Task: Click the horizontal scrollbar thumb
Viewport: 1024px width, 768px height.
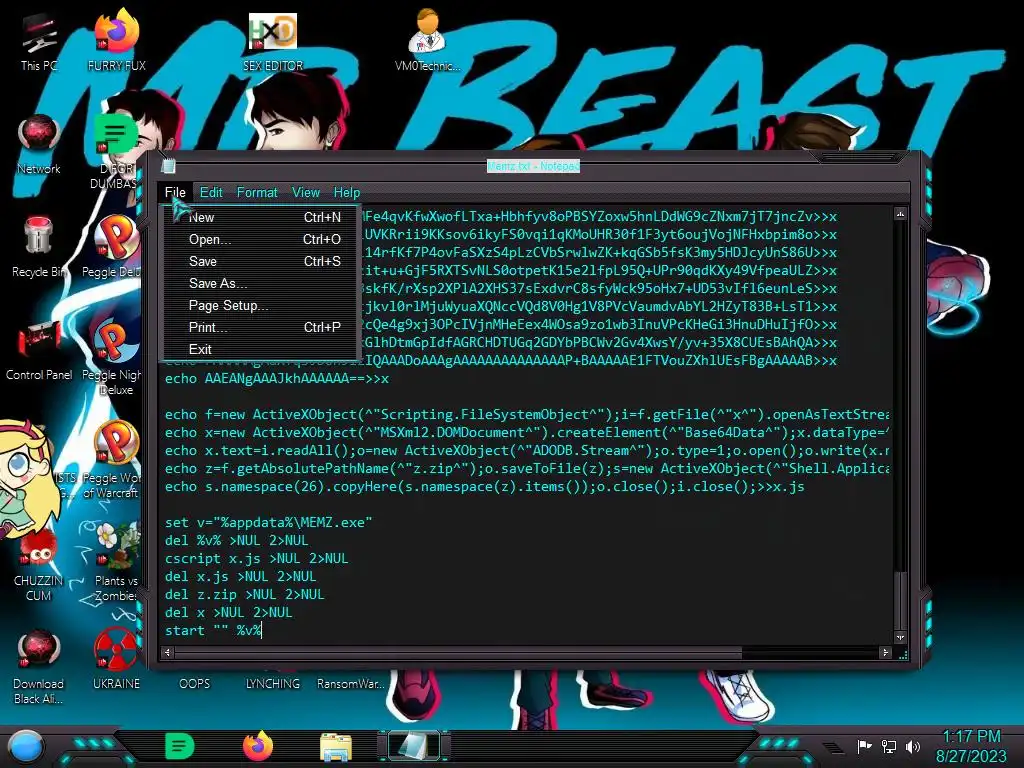Action: pyautogui.click(x=458, y=652)
